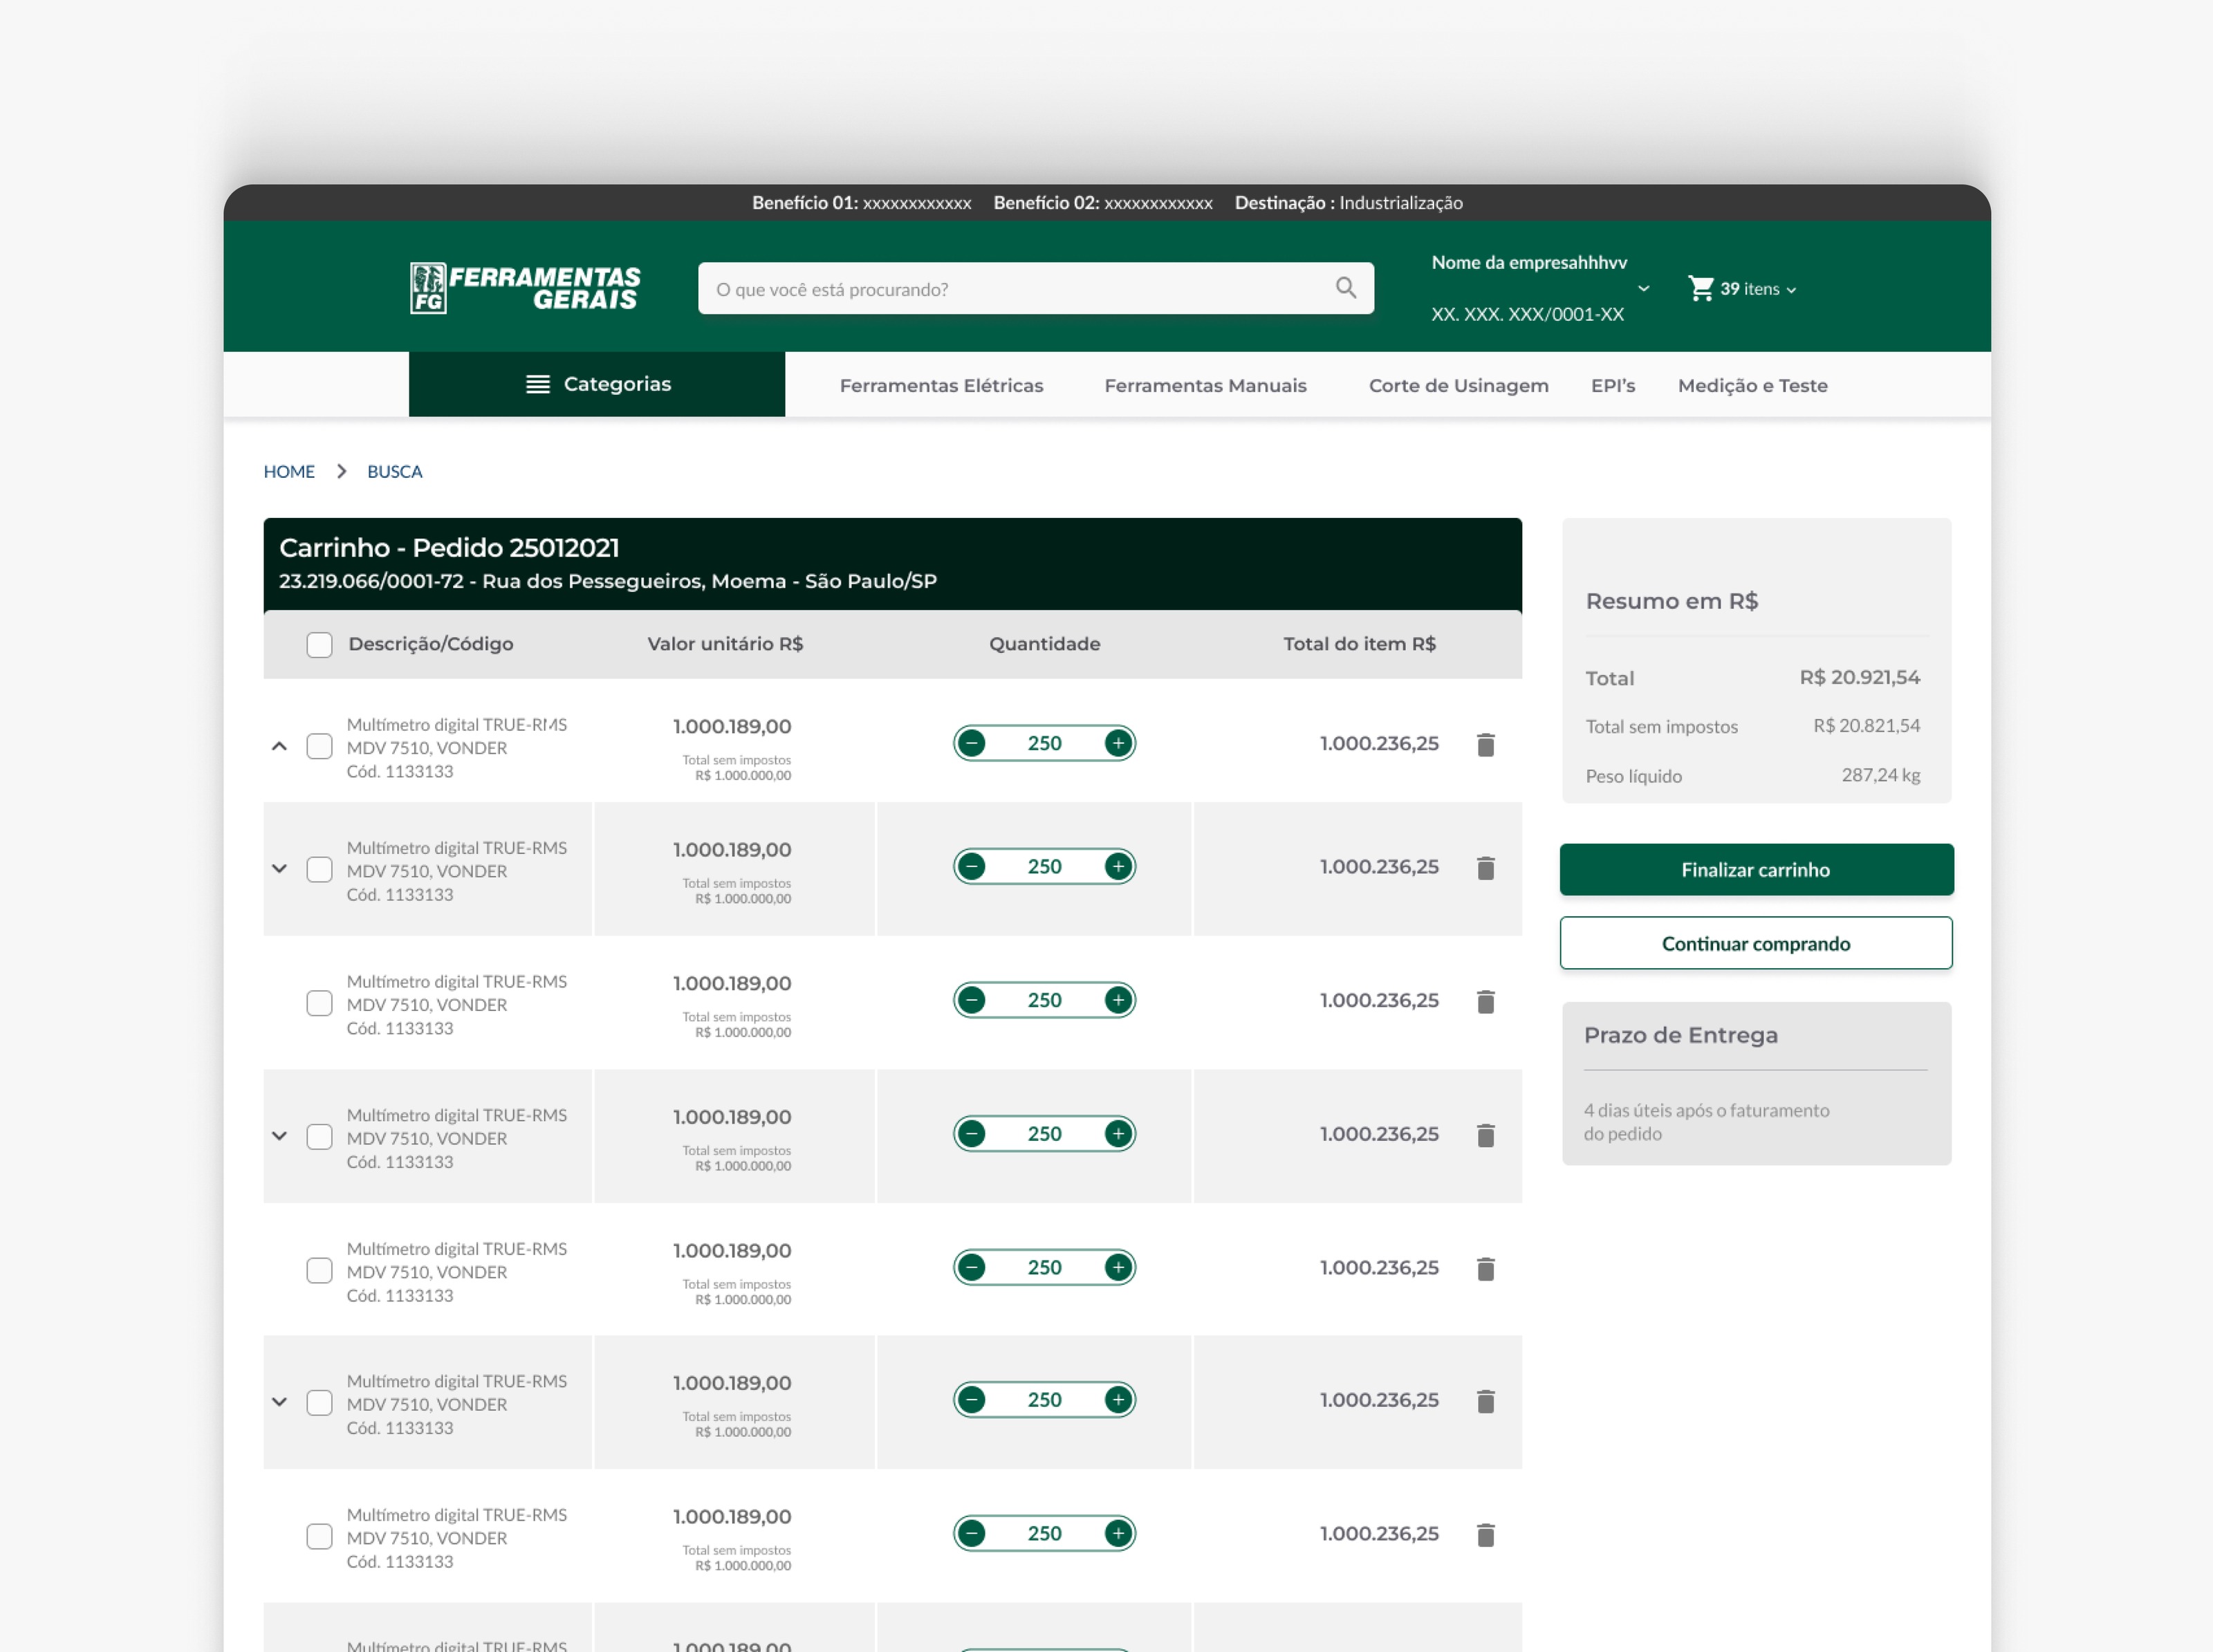Screen dimensions: 2213x1652
Task: Add one unit on the third cart row
Action: point(1118,1000)
